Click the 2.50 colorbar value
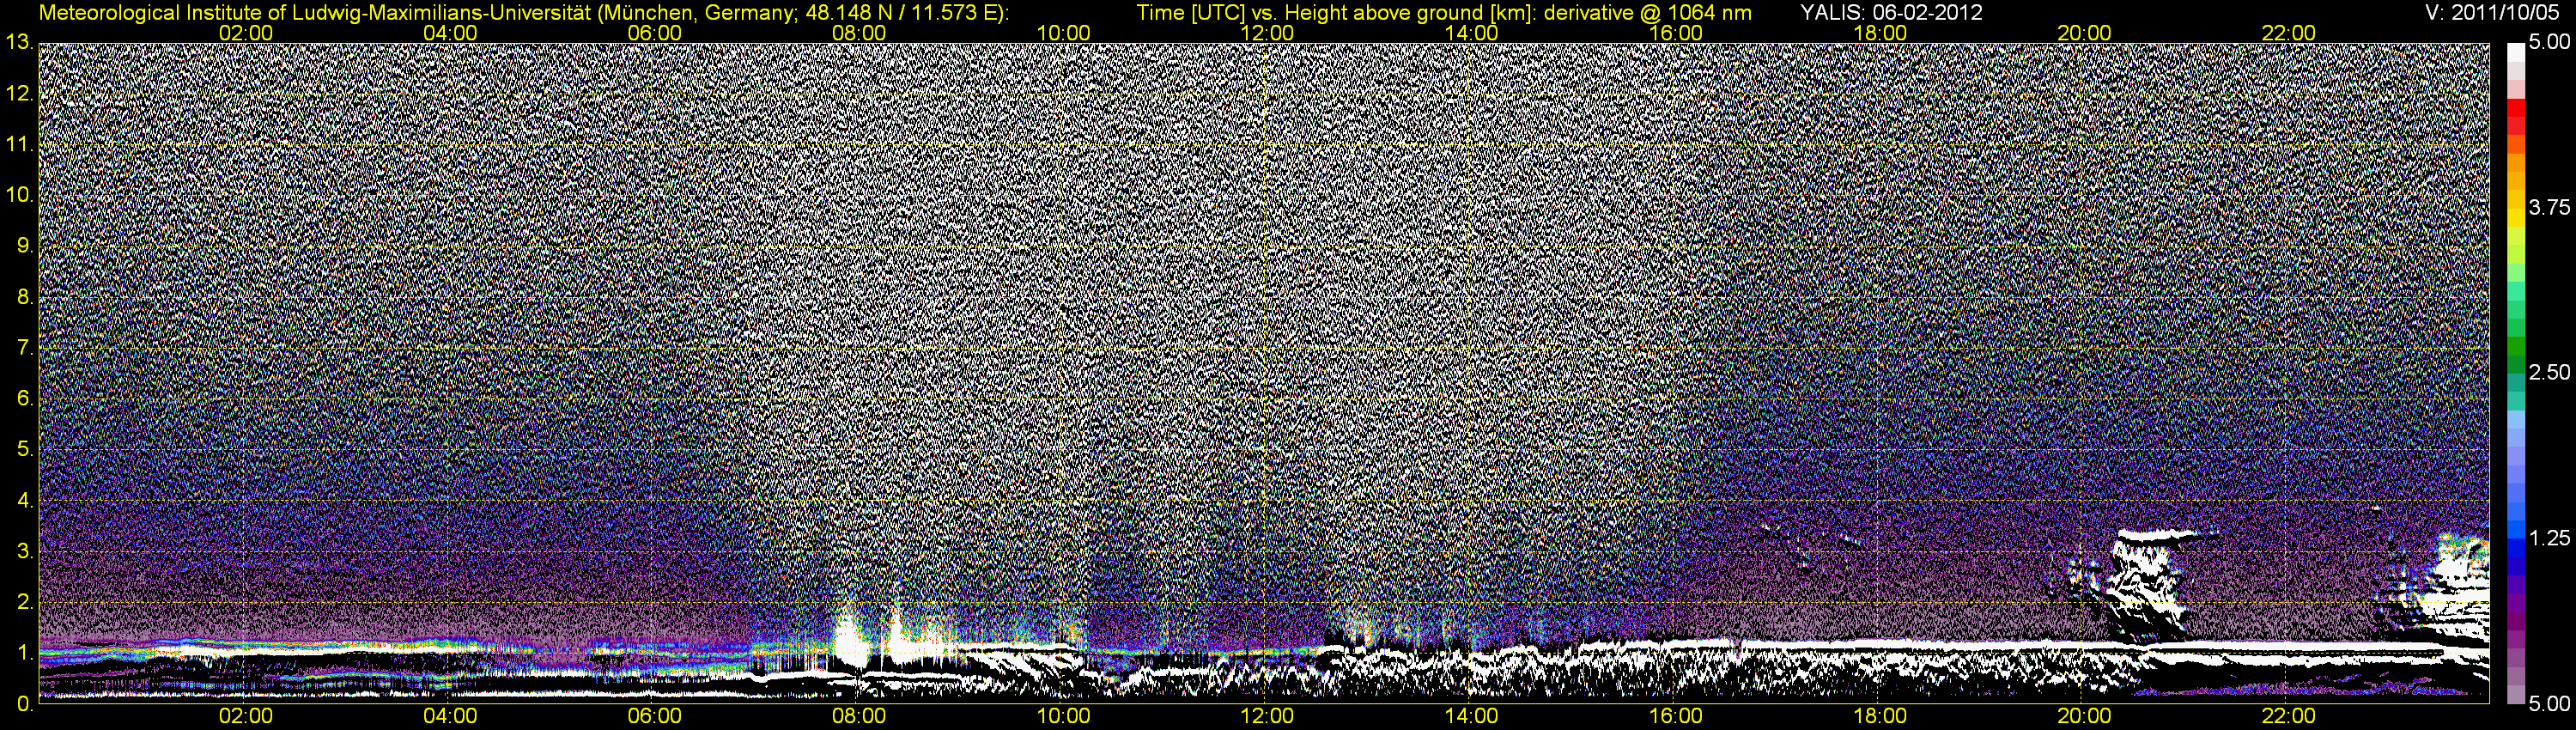2576x730 pixels. pyautogui.click(x=2549, y=373)
